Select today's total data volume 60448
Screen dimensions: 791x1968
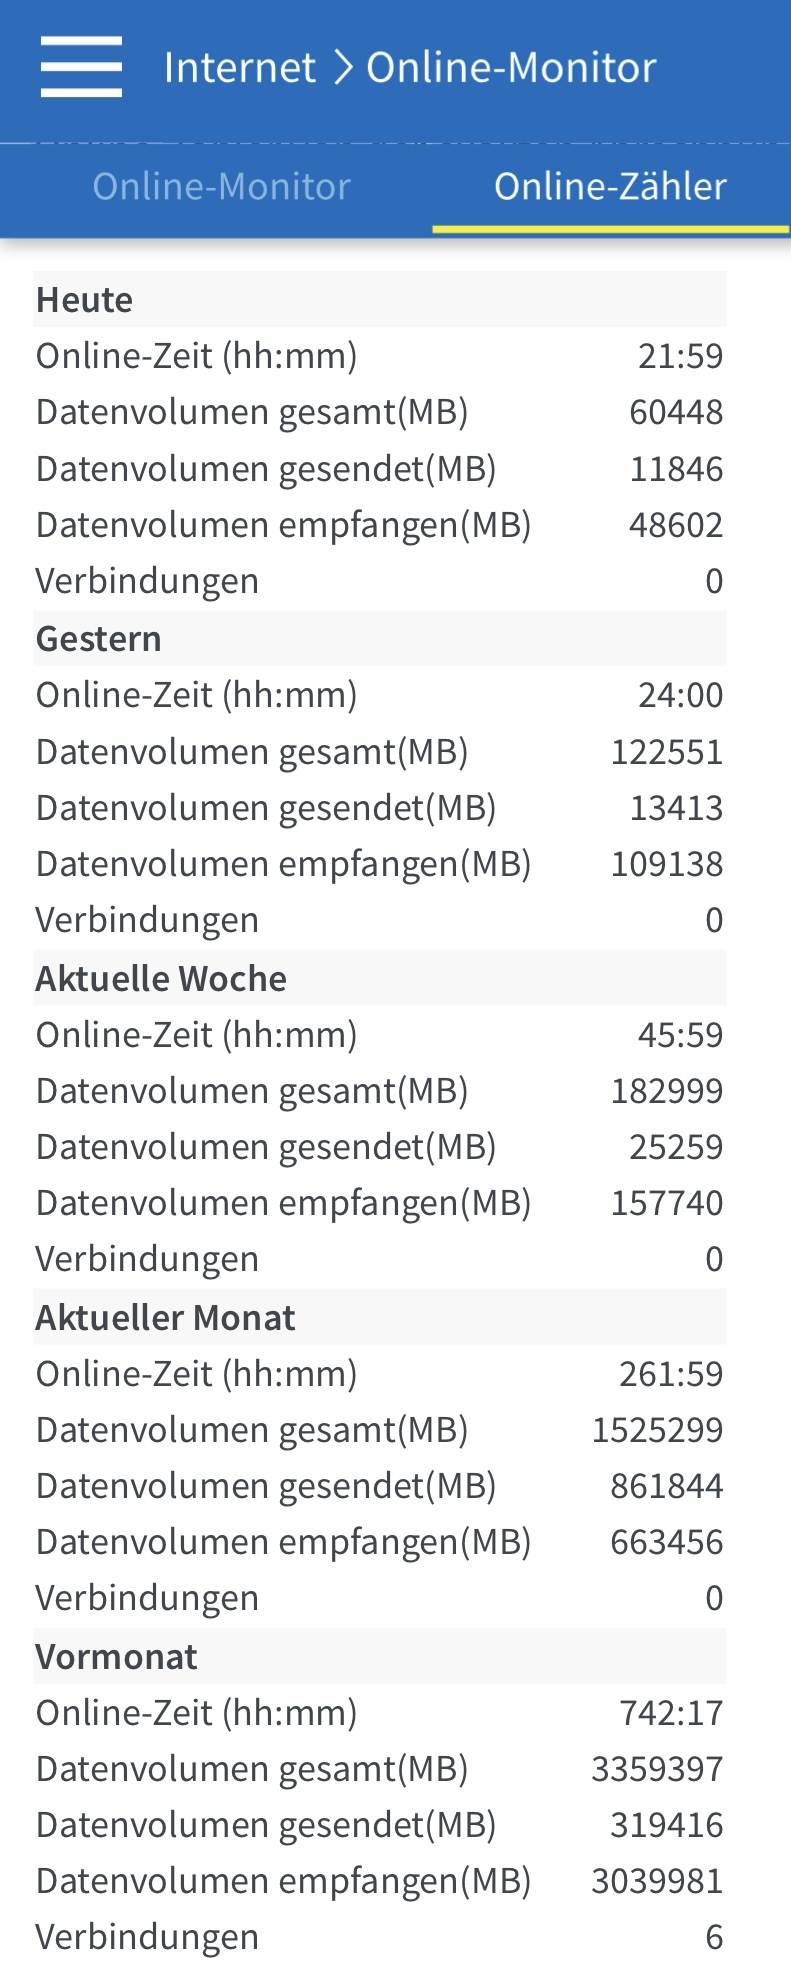point(675,412)
